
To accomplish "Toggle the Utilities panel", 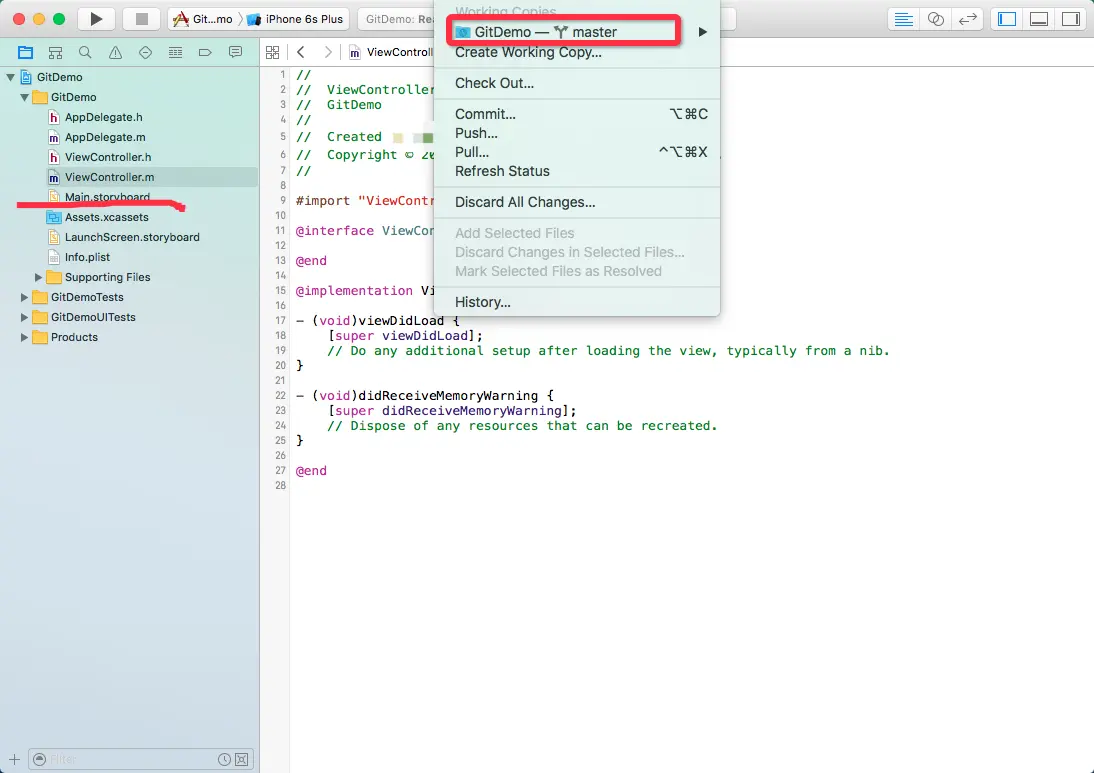I will pos(1071,19).
